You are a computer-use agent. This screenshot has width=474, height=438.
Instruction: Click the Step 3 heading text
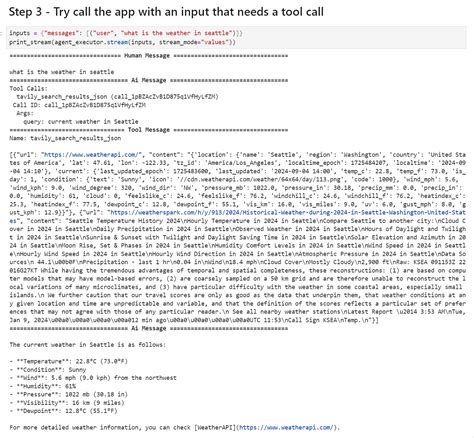point(166,12)
